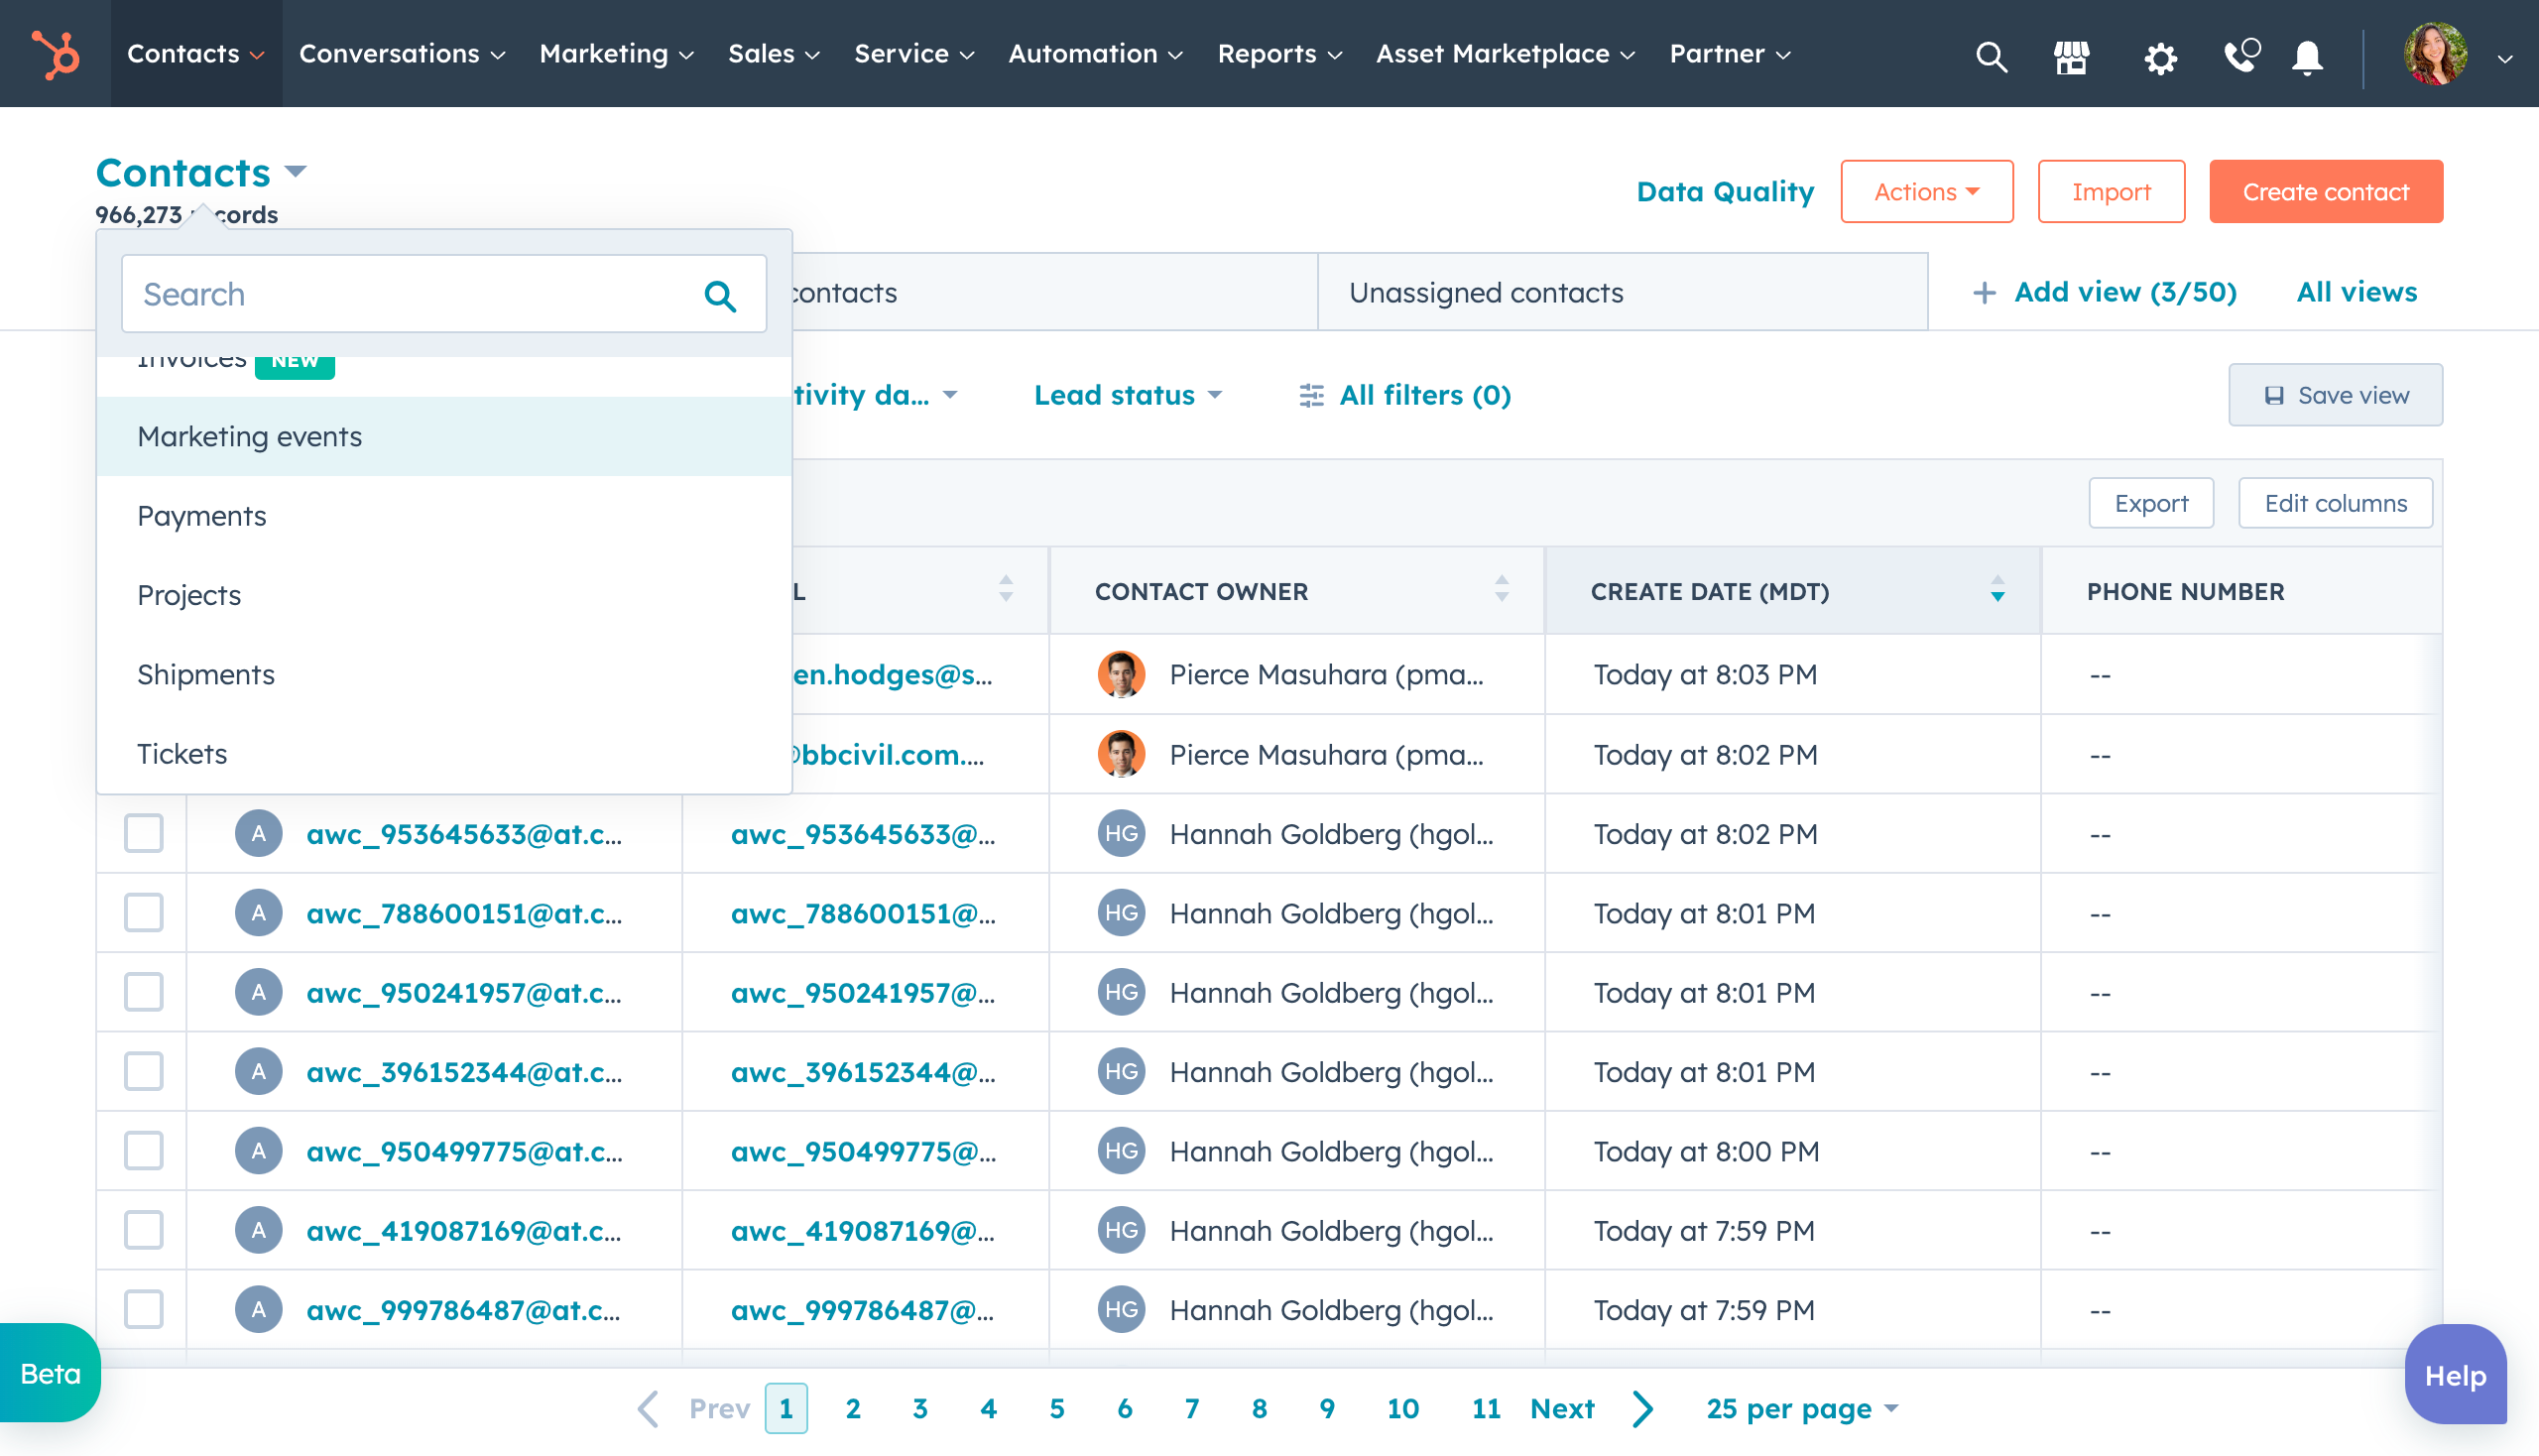The image size is (2539, 1456).
Task: Expand the Lead status filter
Action: click(x=1128, y=395)
